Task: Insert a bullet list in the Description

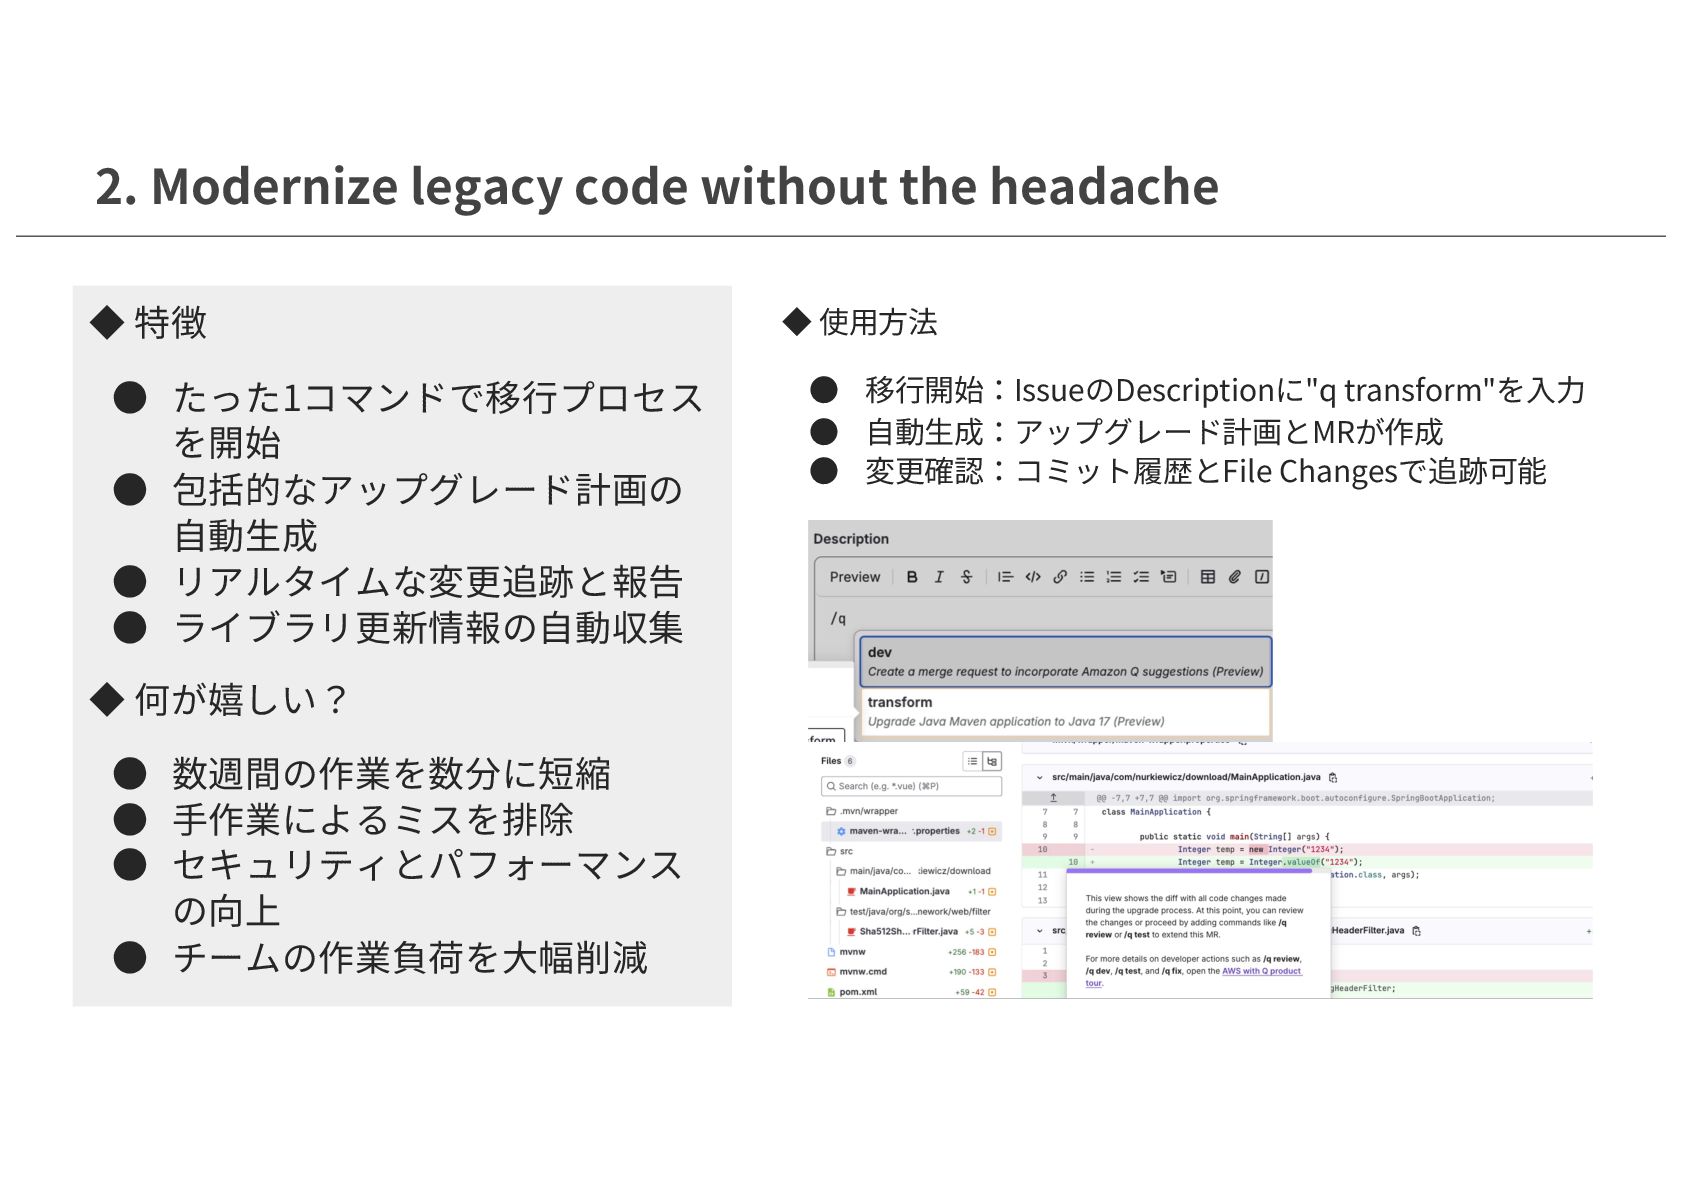Action: pos(1087,577)
